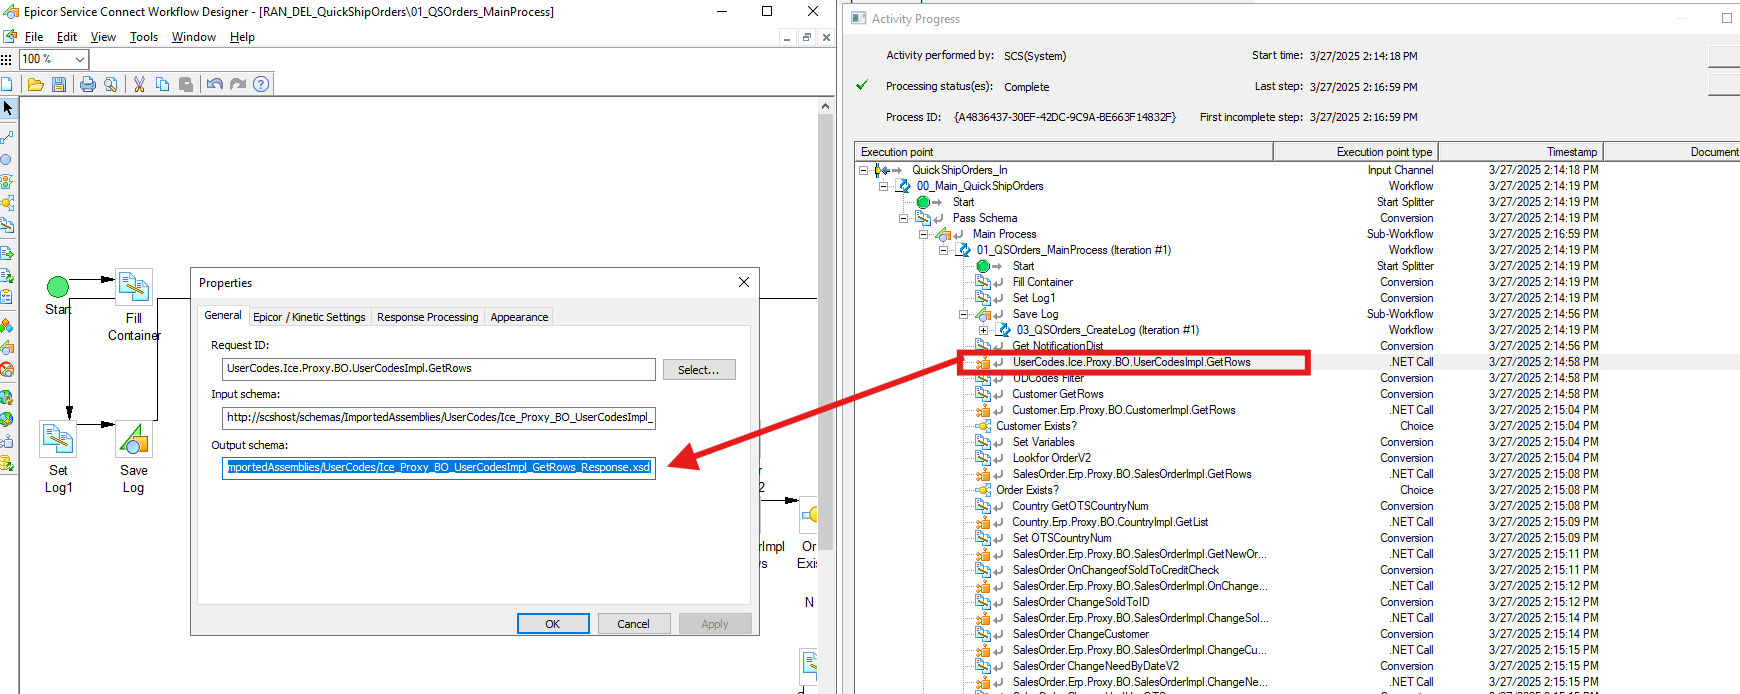Click into the Output schema field
Screen dimensions: 1740x694
click(x=439, y=467)
